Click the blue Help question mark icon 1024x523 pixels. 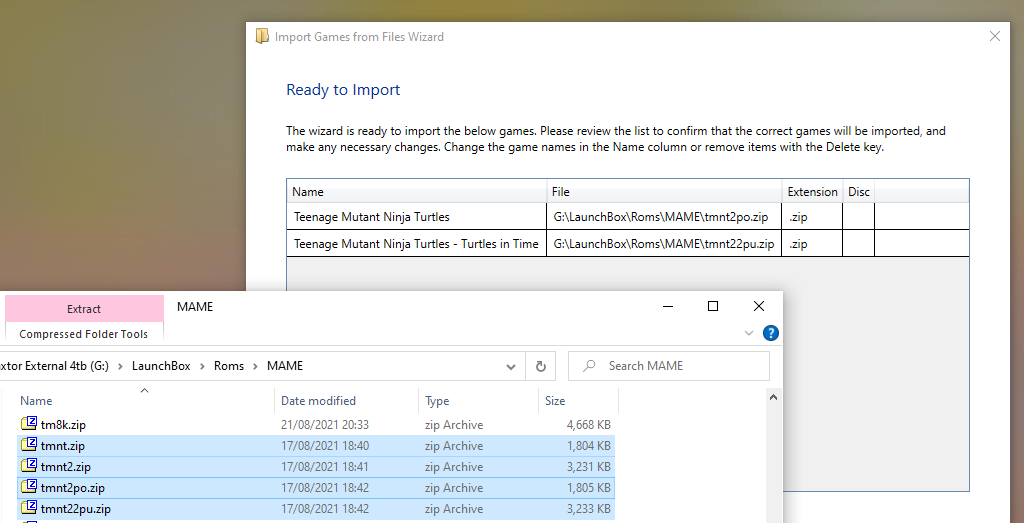(x=771, y=334)
